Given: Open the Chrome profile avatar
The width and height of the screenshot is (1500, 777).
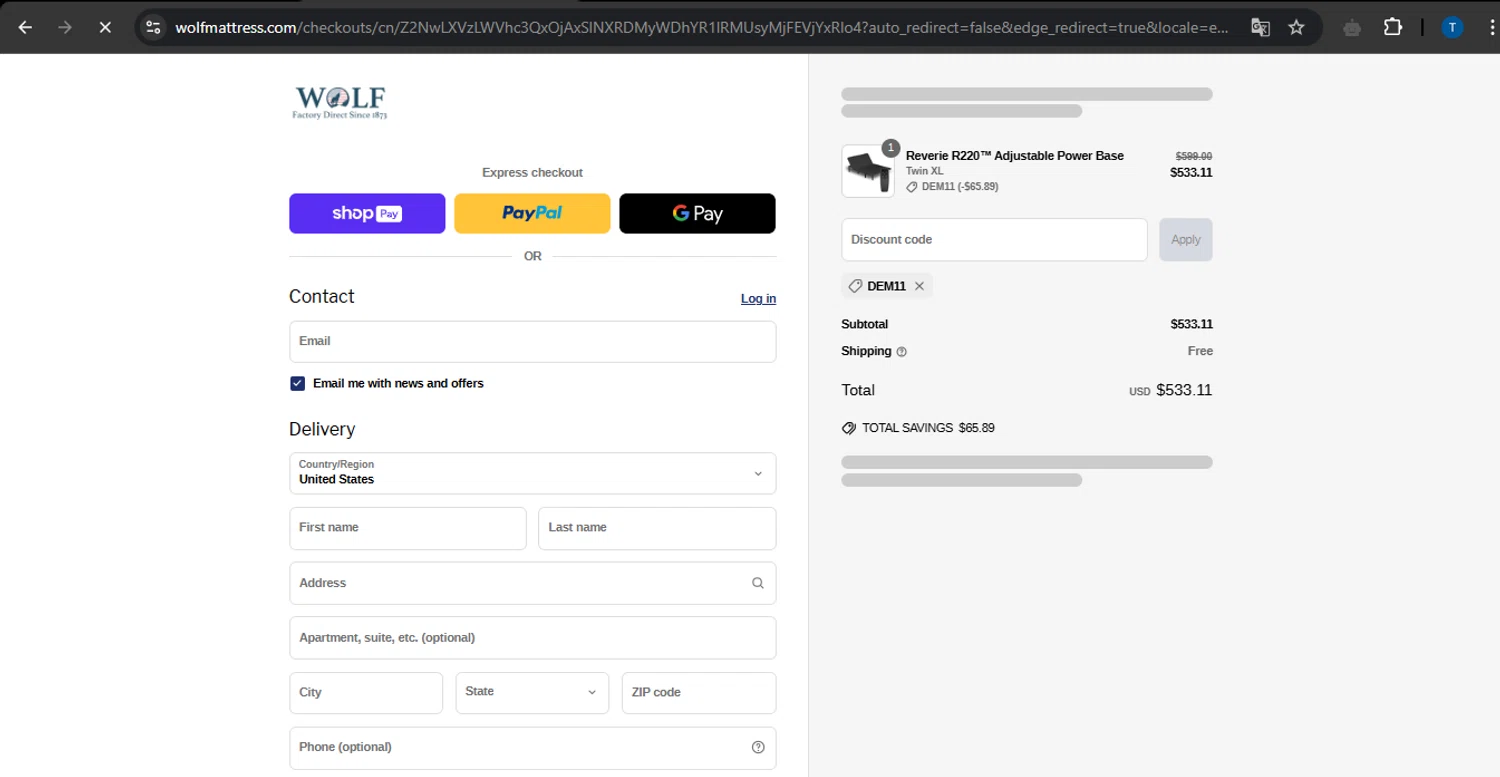Looking at the screenshot, I should (x=1452, y=27).
